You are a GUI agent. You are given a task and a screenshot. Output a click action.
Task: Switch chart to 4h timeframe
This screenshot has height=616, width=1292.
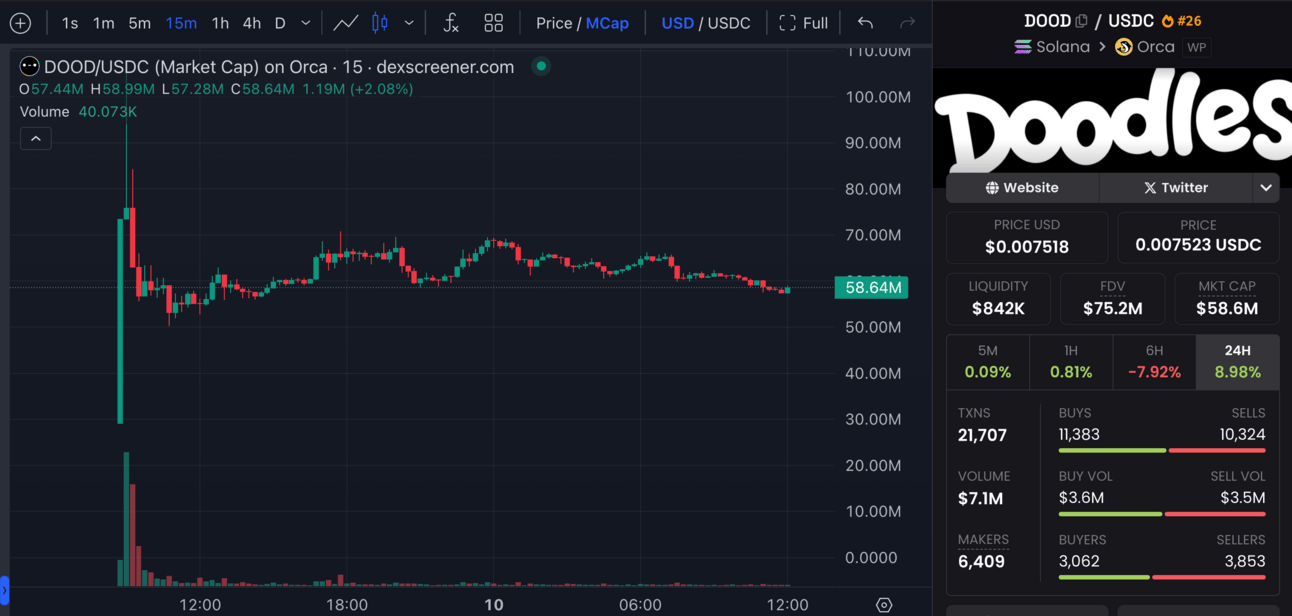[x=252, y=22]
